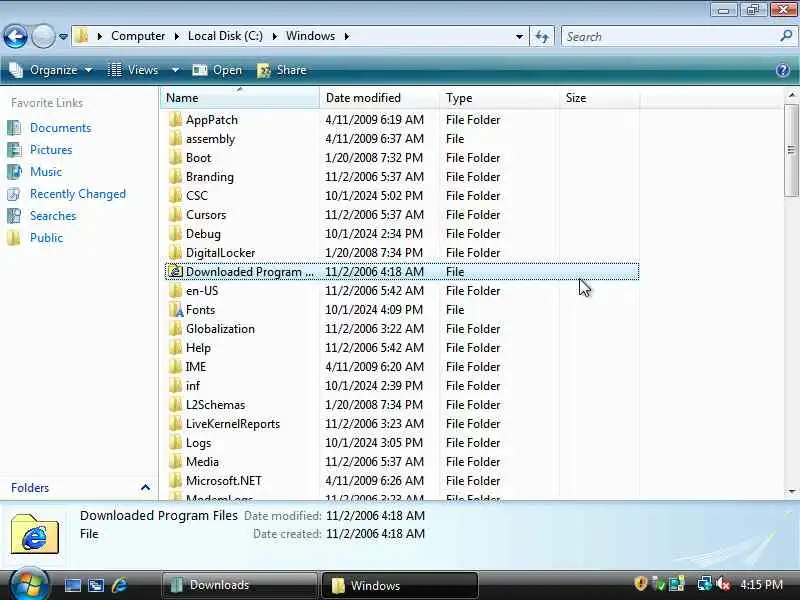Viewport: 800px width, 600px height.
Task: Select the Logs folder icon
Action: coord(175,443)
